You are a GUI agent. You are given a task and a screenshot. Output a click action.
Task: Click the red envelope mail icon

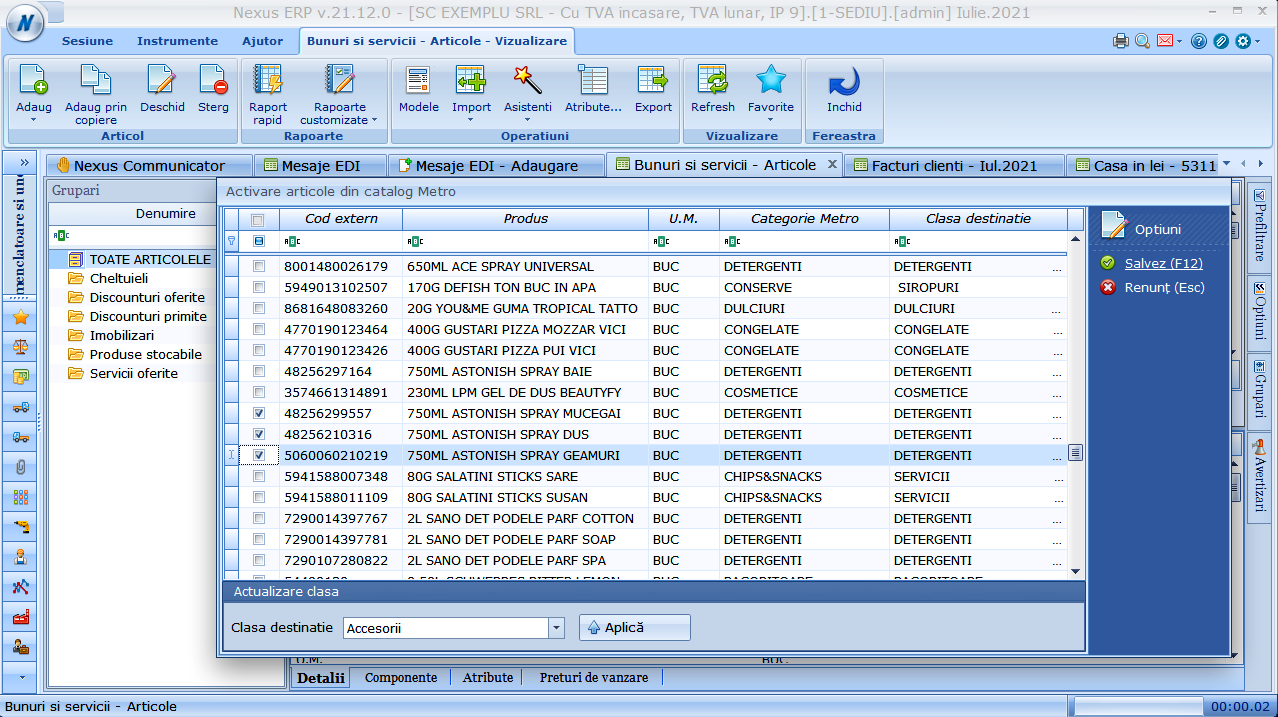pyautogui.click(x=1165, y=41)
